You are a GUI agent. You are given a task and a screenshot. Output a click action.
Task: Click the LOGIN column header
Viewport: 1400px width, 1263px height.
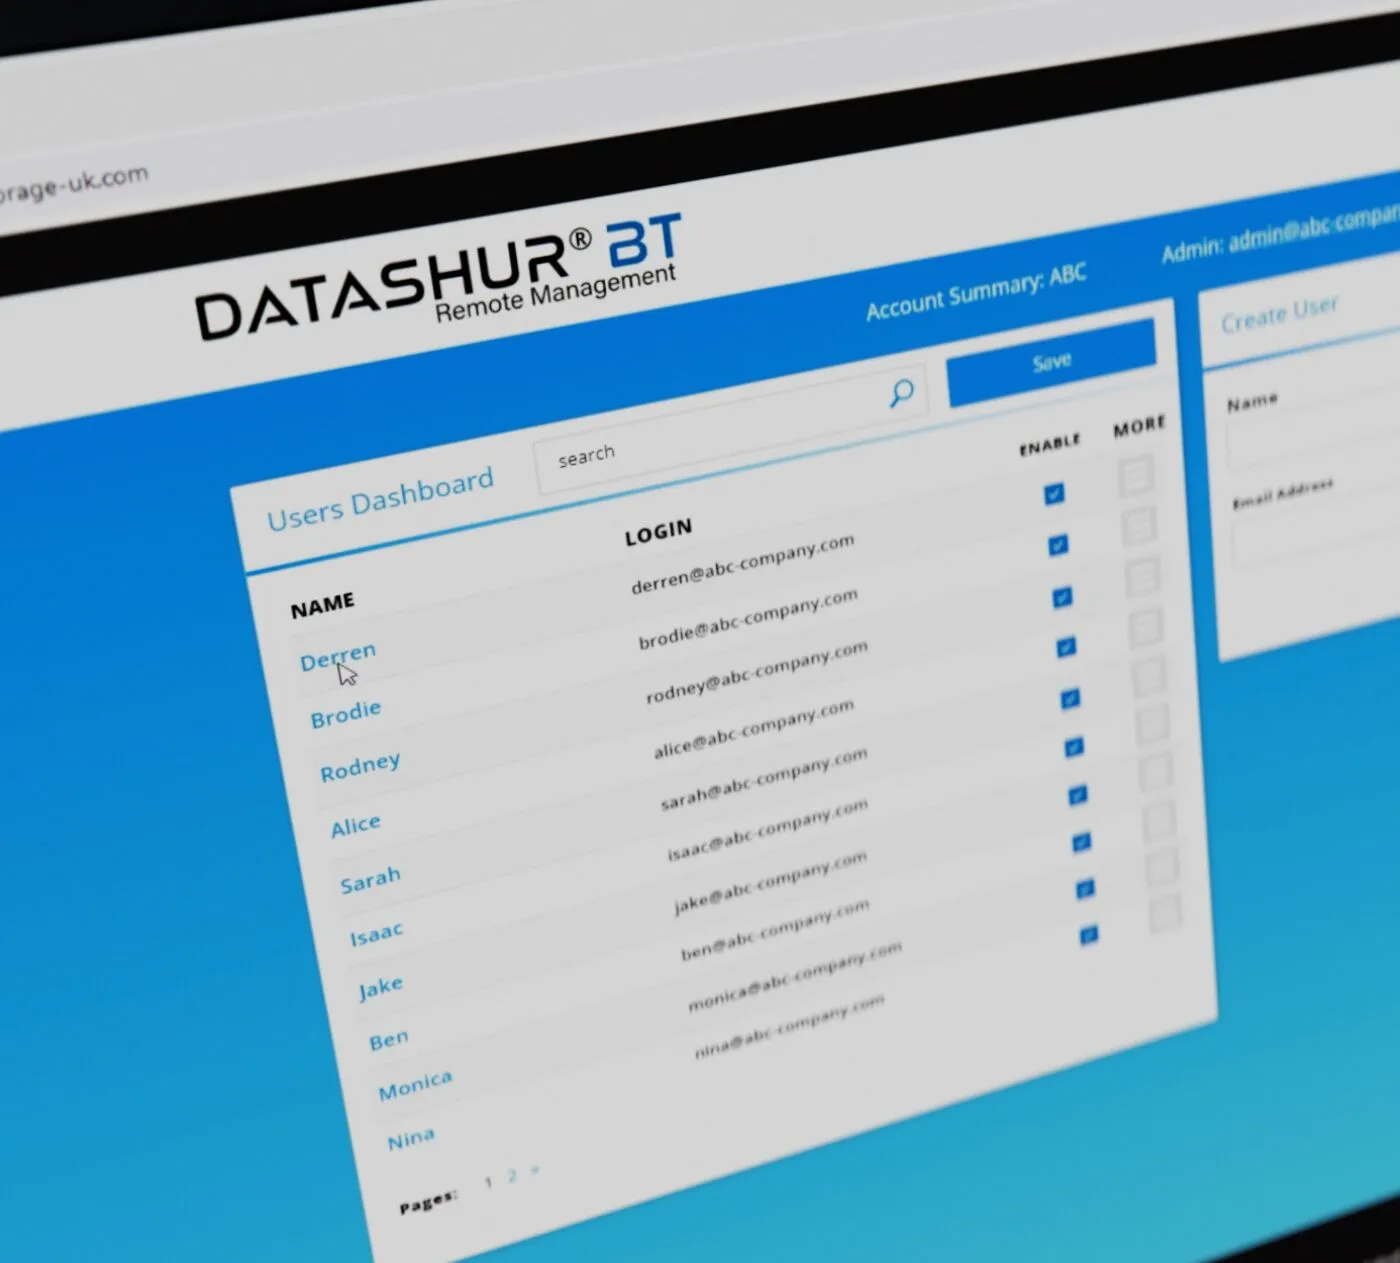tap(658, 531)
